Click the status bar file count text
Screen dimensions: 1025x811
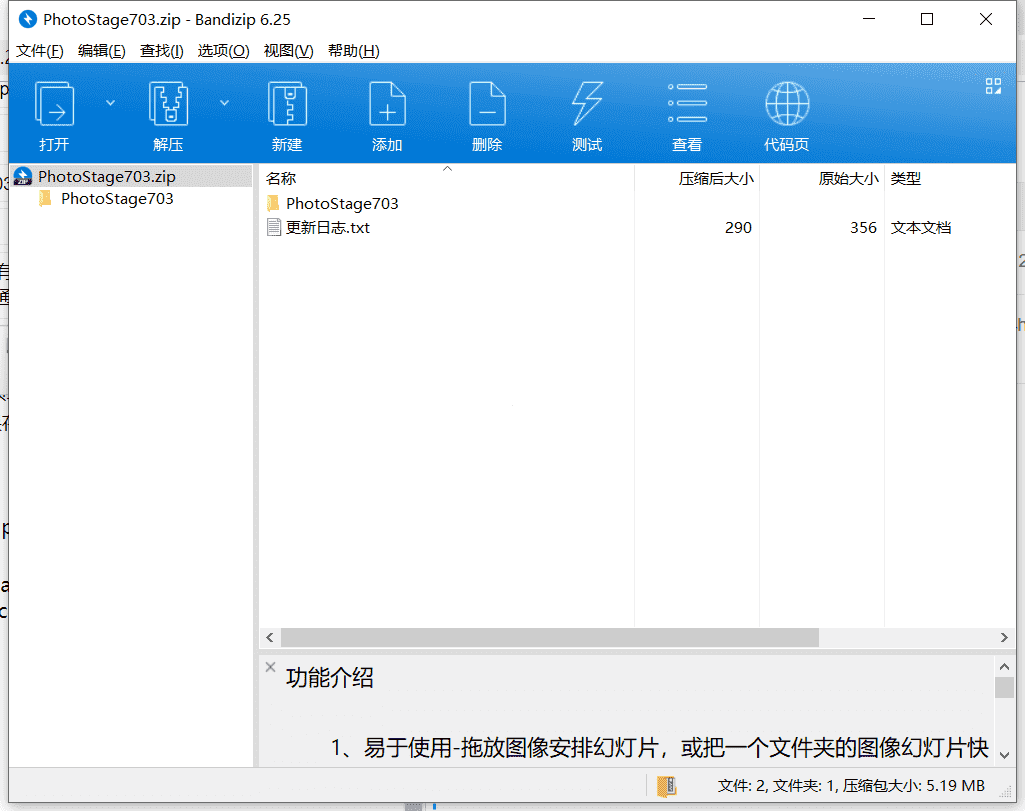coord(851,786)
